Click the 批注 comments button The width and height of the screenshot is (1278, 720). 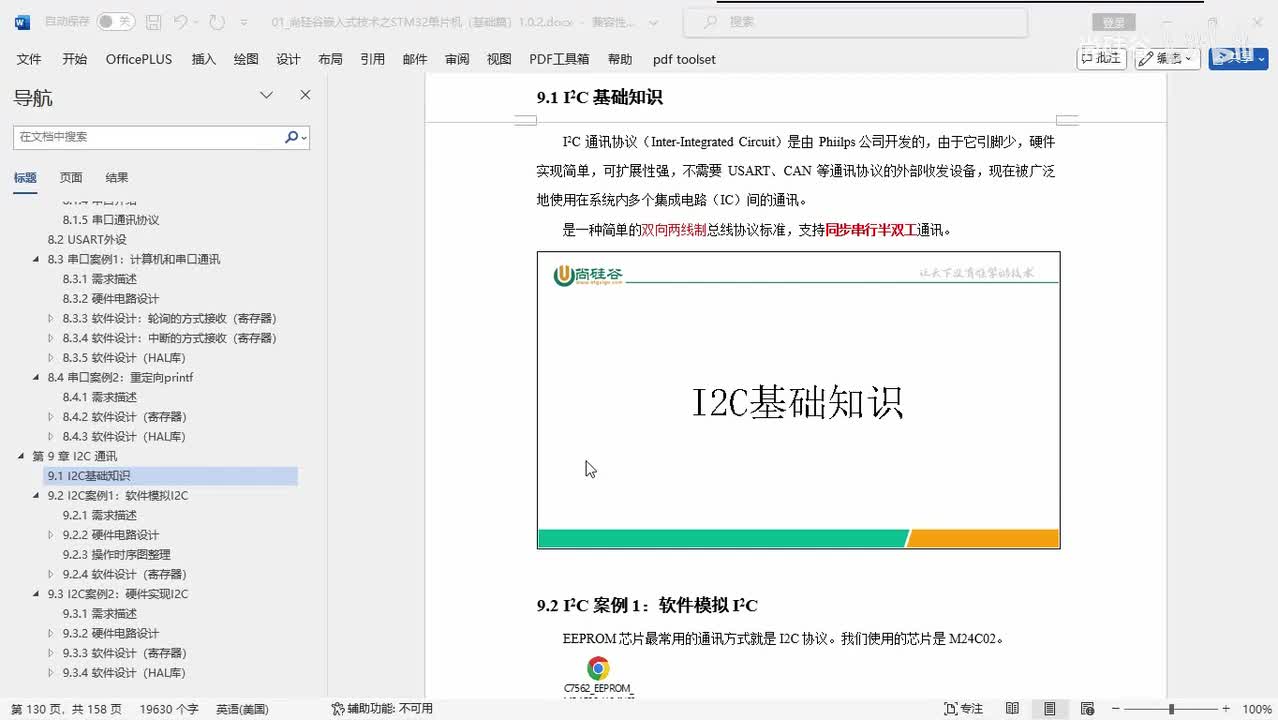coord(1101,58)
